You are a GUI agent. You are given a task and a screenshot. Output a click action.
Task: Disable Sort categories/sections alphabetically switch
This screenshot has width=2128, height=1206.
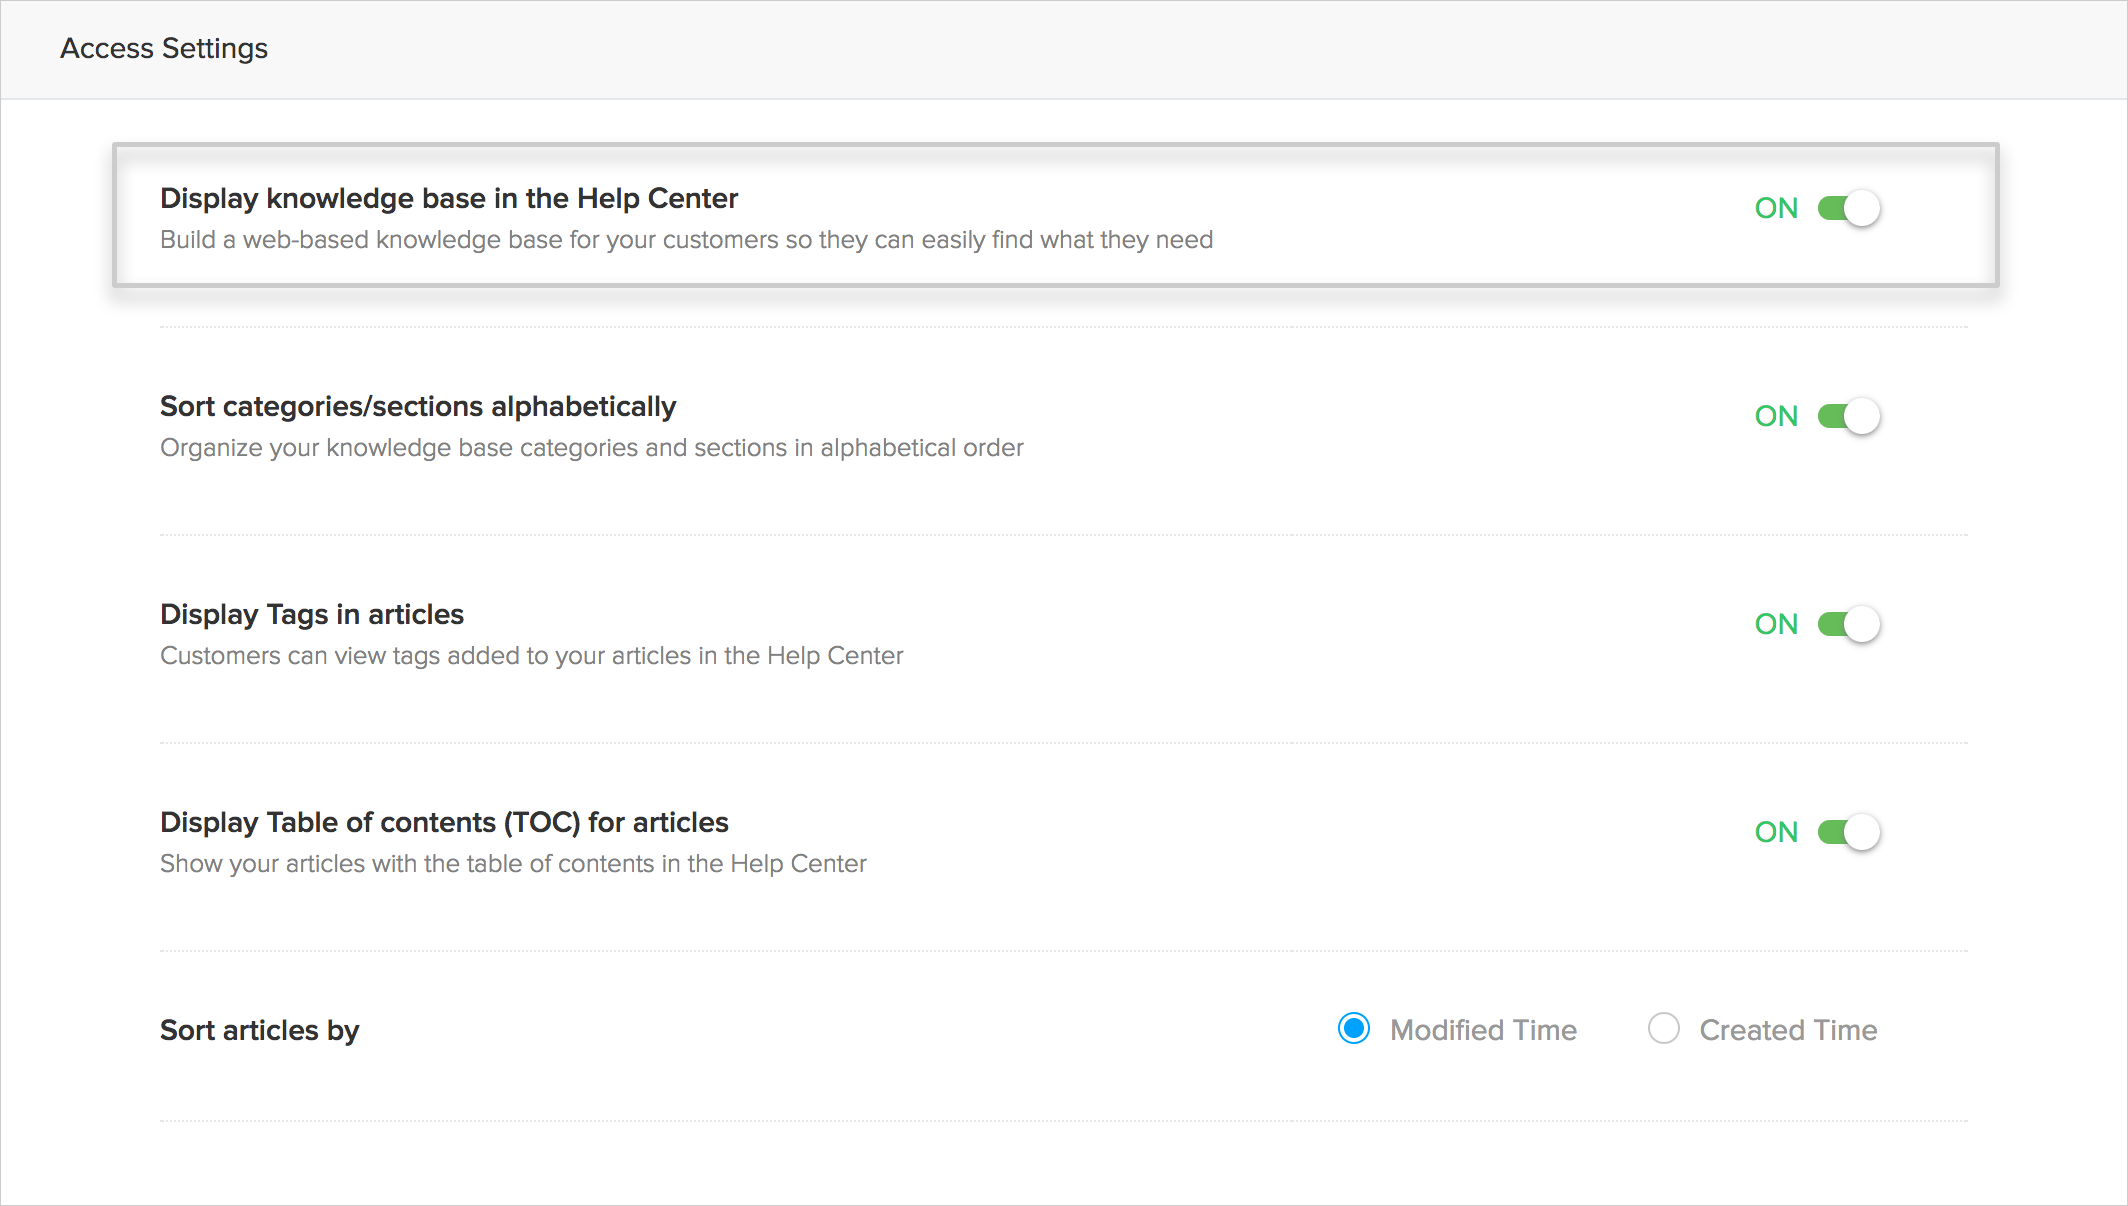tap(1849, 416)
